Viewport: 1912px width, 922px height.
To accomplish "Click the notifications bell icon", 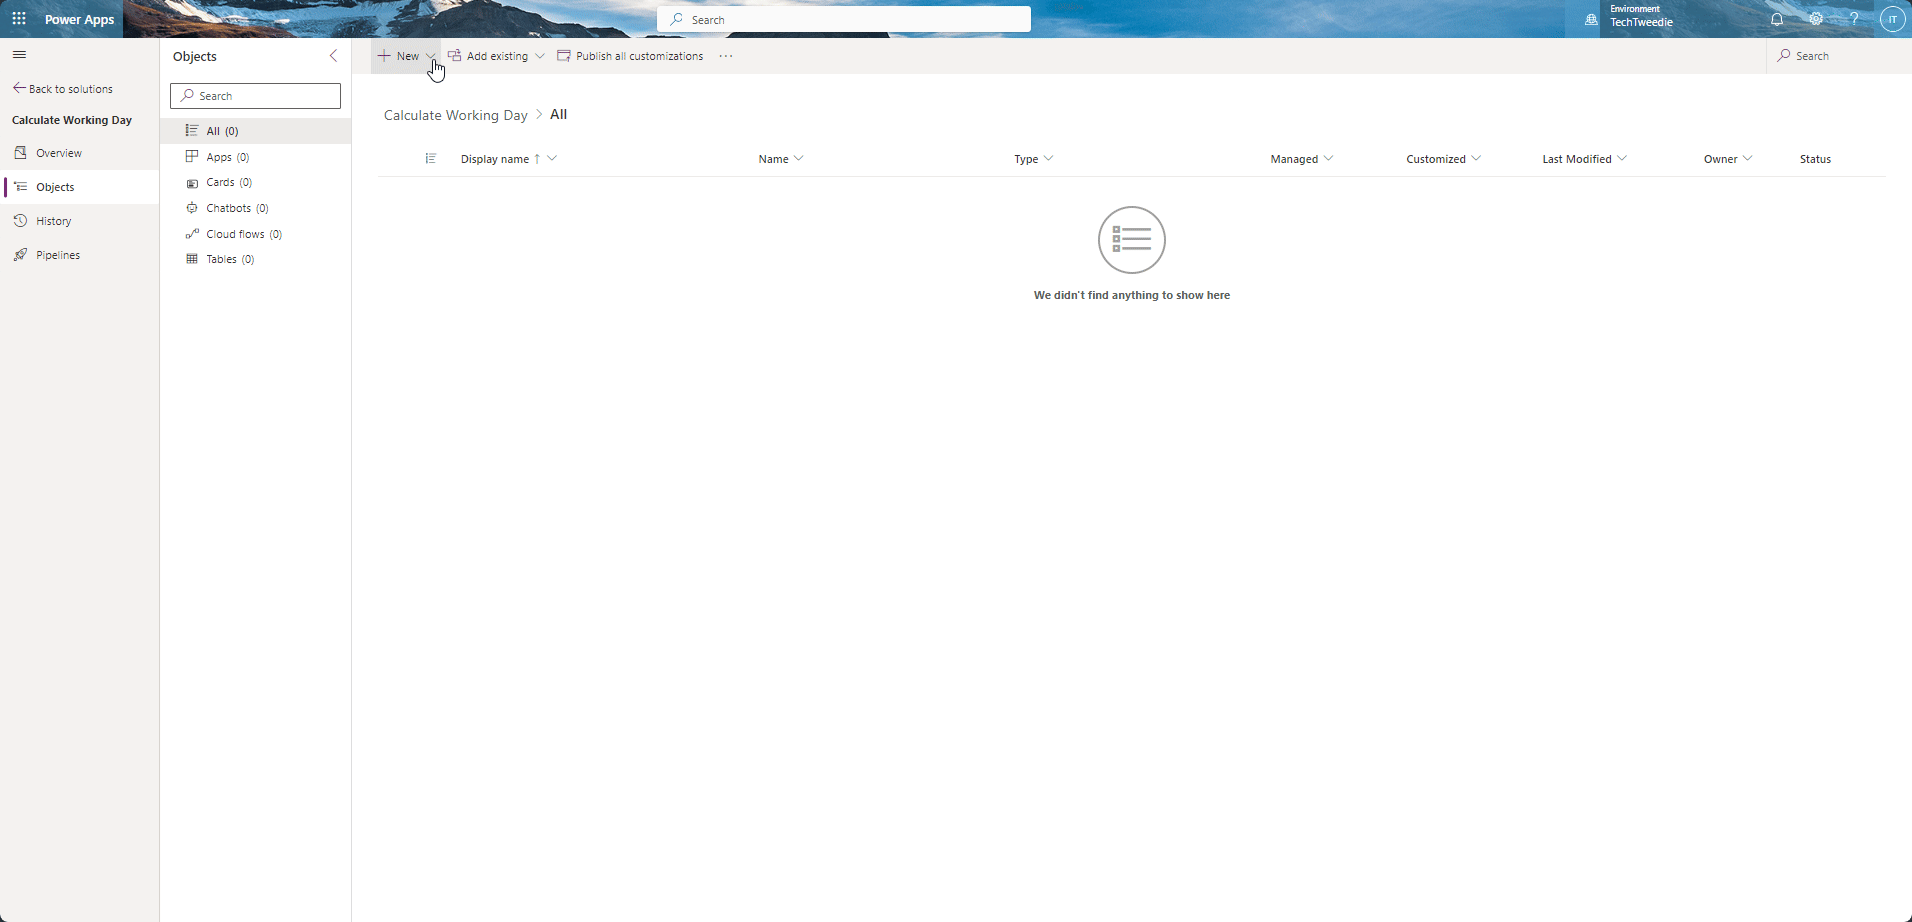I will coord(1777,19).
